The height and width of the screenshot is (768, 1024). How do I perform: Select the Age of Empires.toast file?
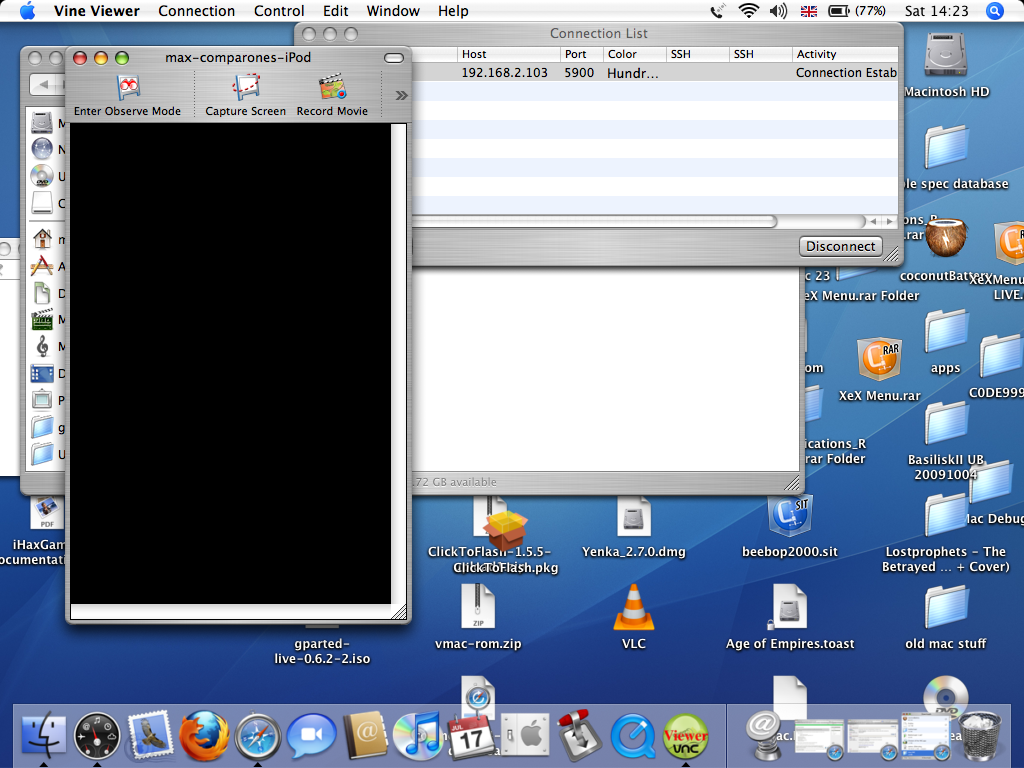tap(790, 607)
